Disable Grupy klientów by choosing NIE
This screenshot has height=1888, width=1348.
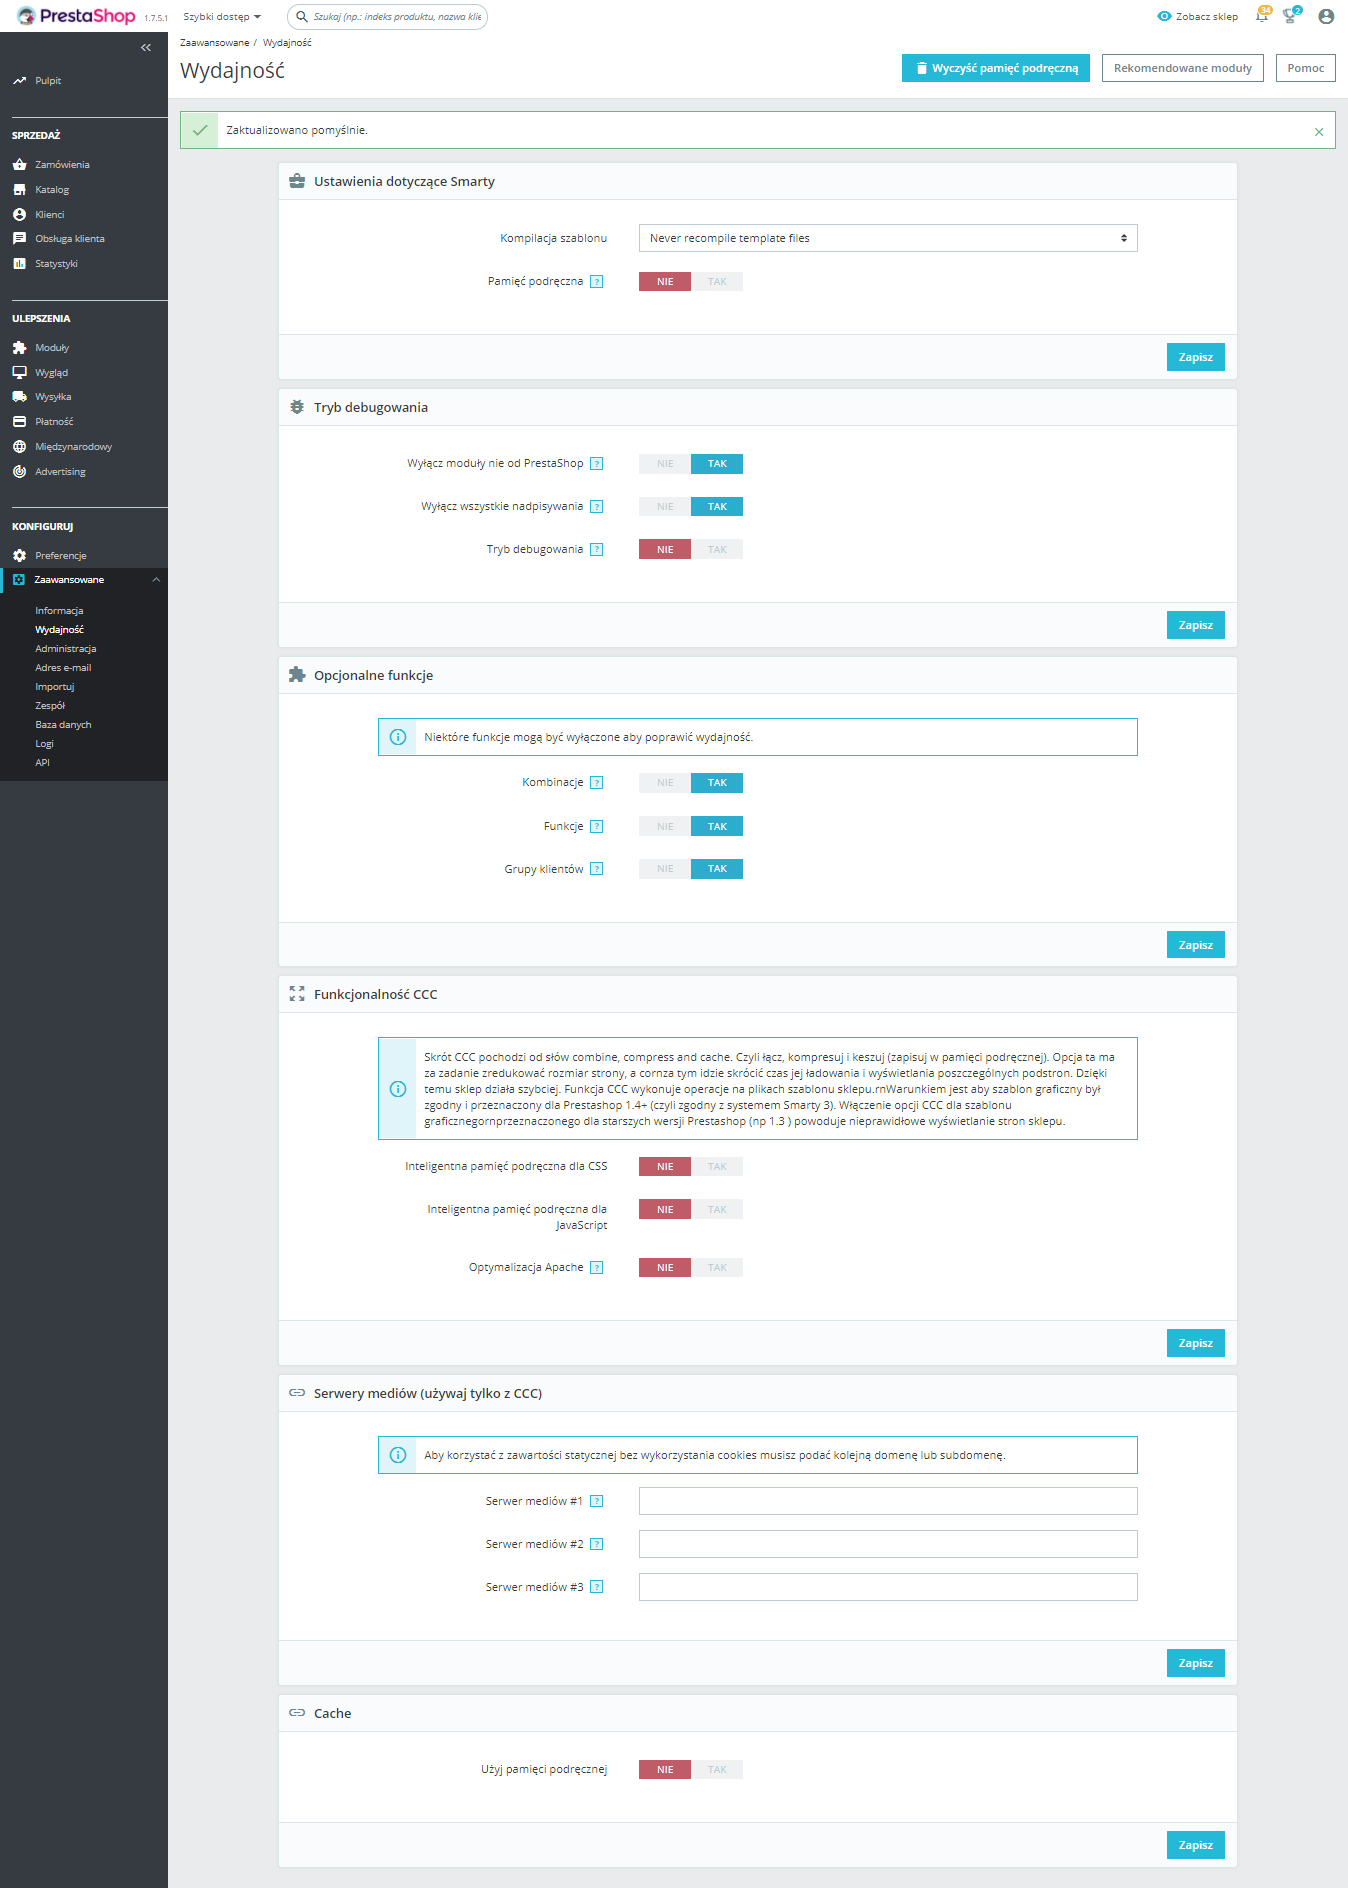tap(665, 869)
